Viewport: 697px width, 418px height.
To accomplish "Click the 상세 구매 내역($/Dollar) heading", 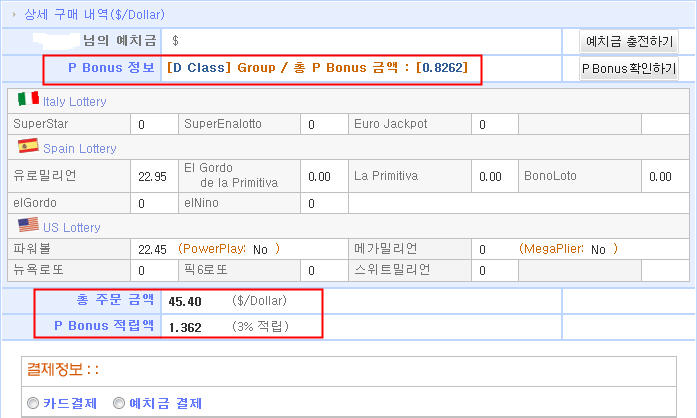I will pos(94,15).
